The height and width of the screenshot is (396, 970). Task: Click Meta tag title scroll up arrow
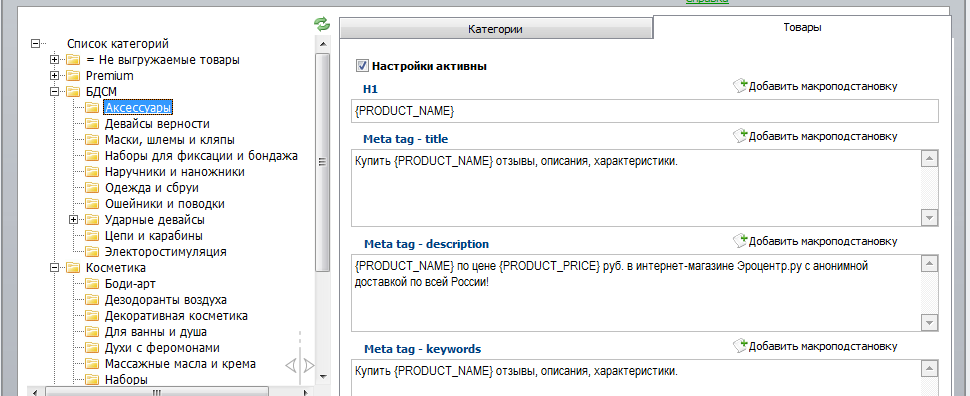(930, 159)
